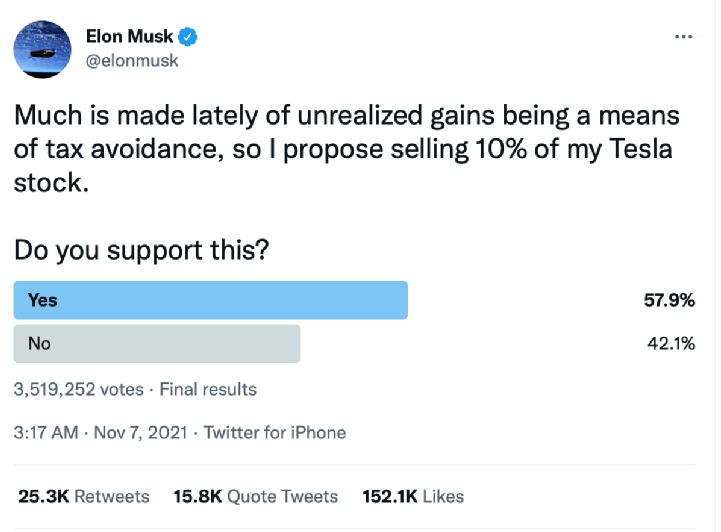
Task: Open the 3:17 AM timestamp link
Action: pos(46,433)
